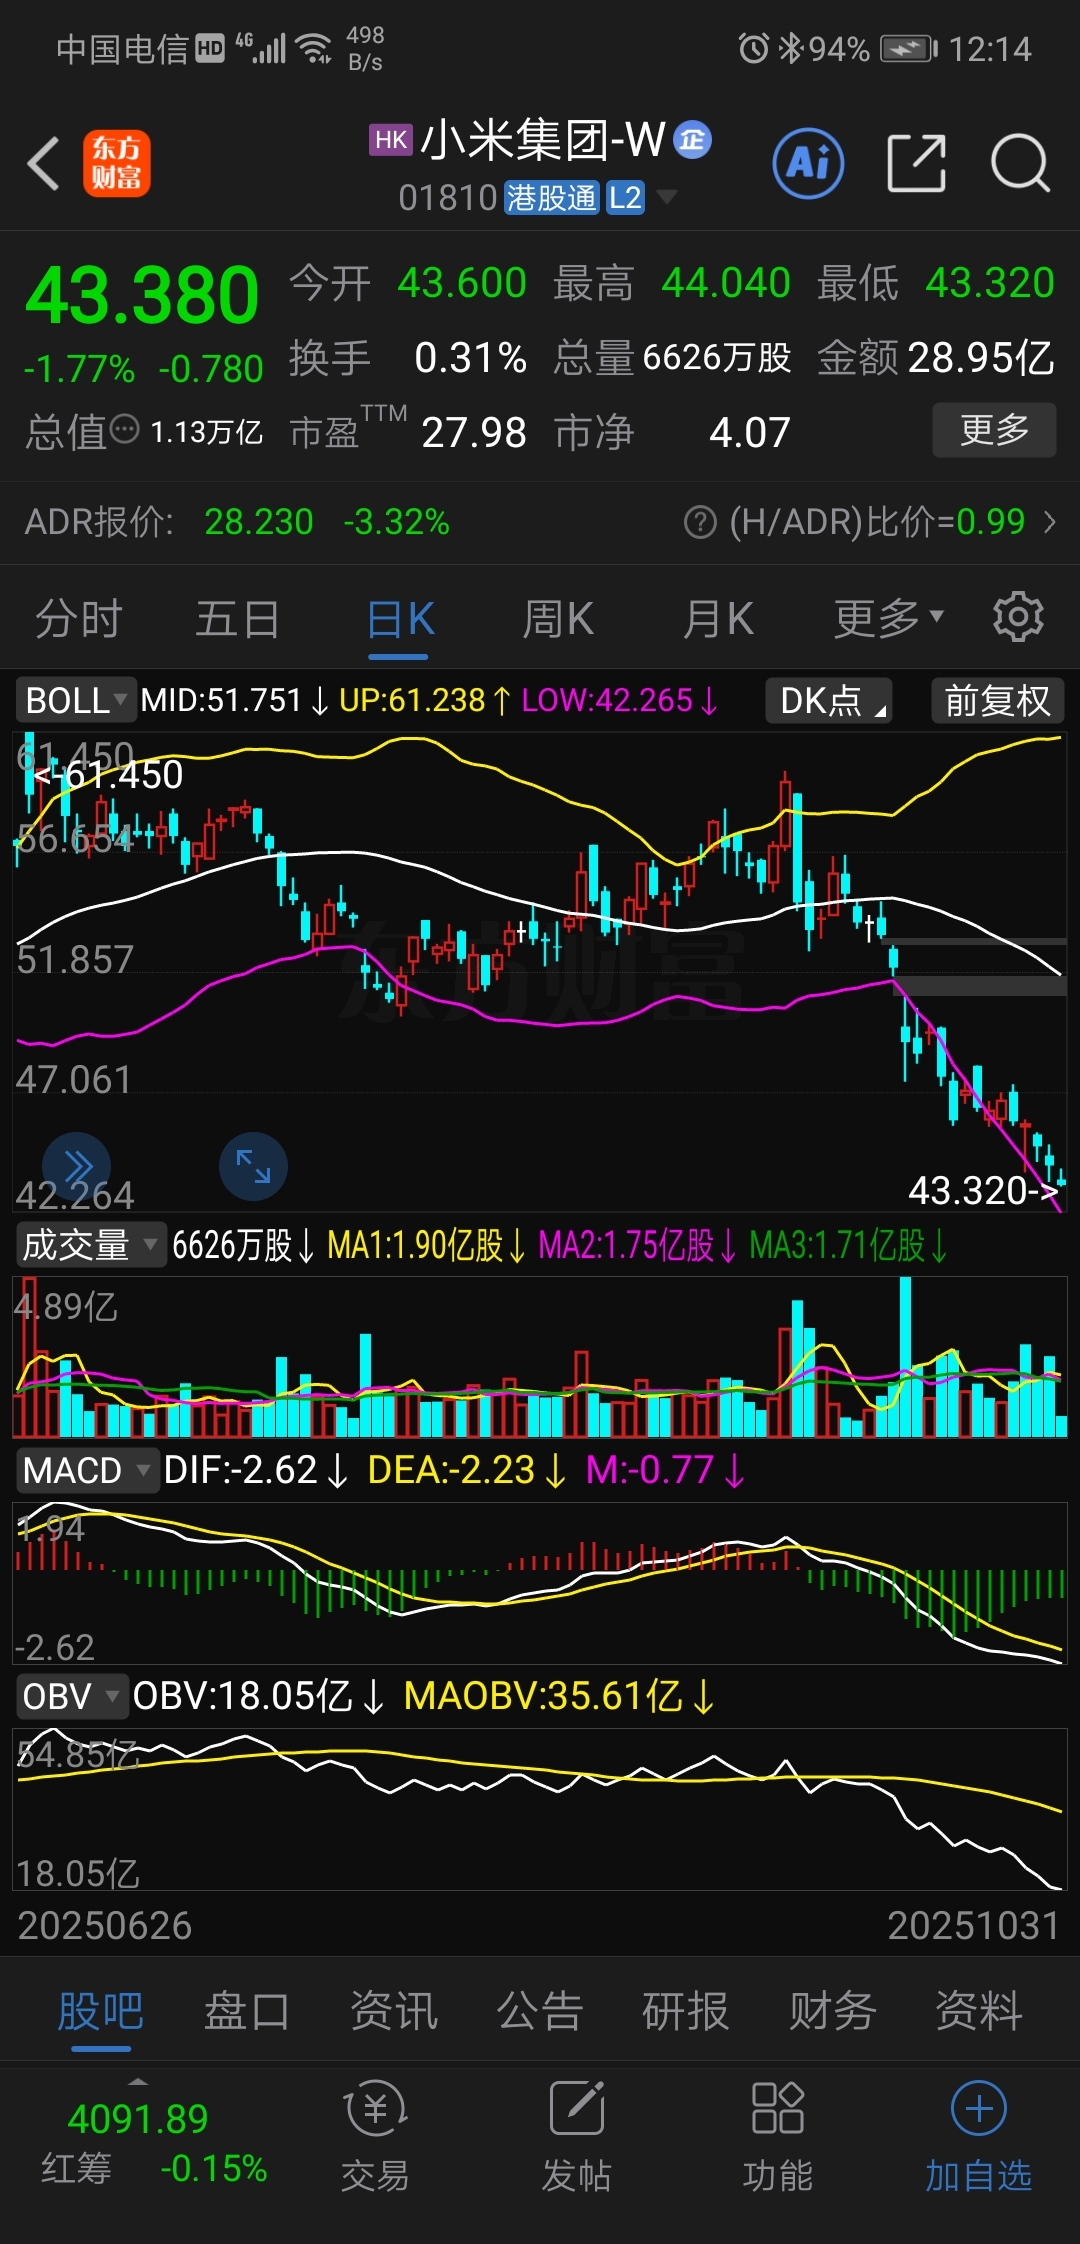Viewport: 1080px width, 2244px height.
Task: Switch to 周K chart tab
Action: 558,619
